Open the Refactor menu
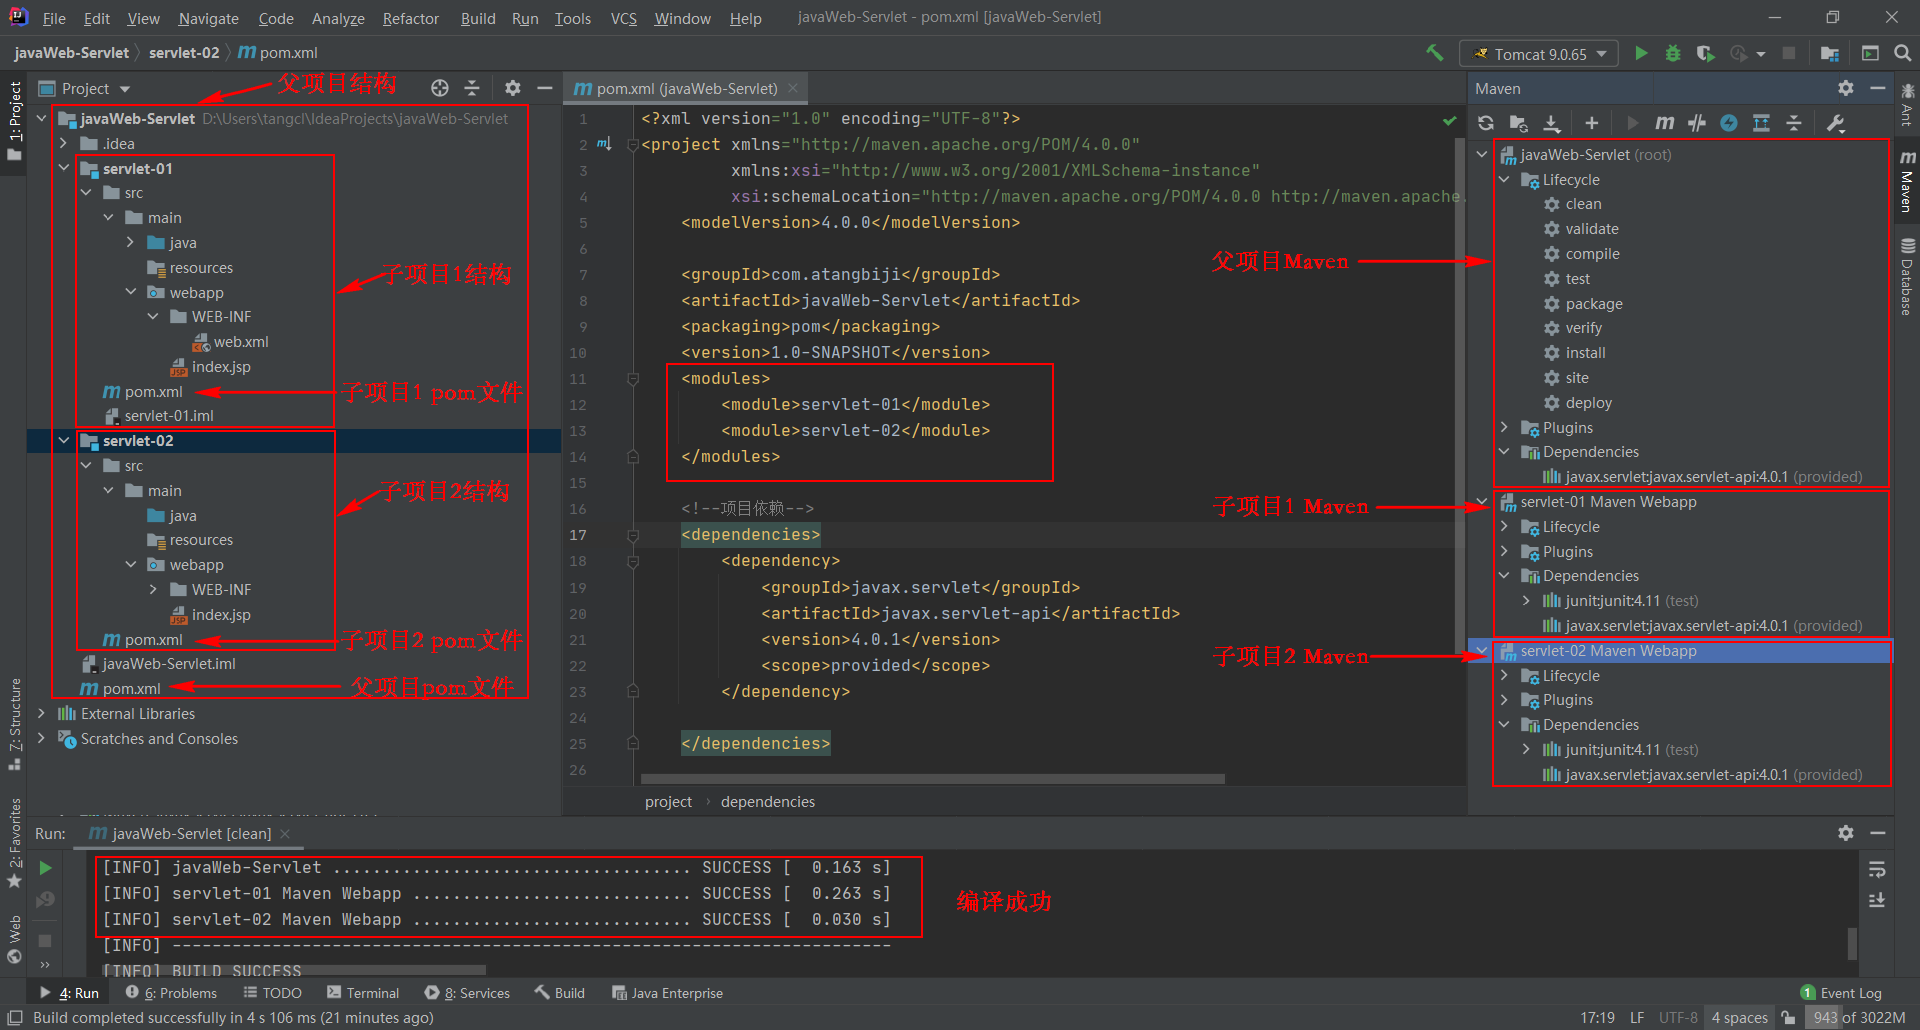 point(410,18)
